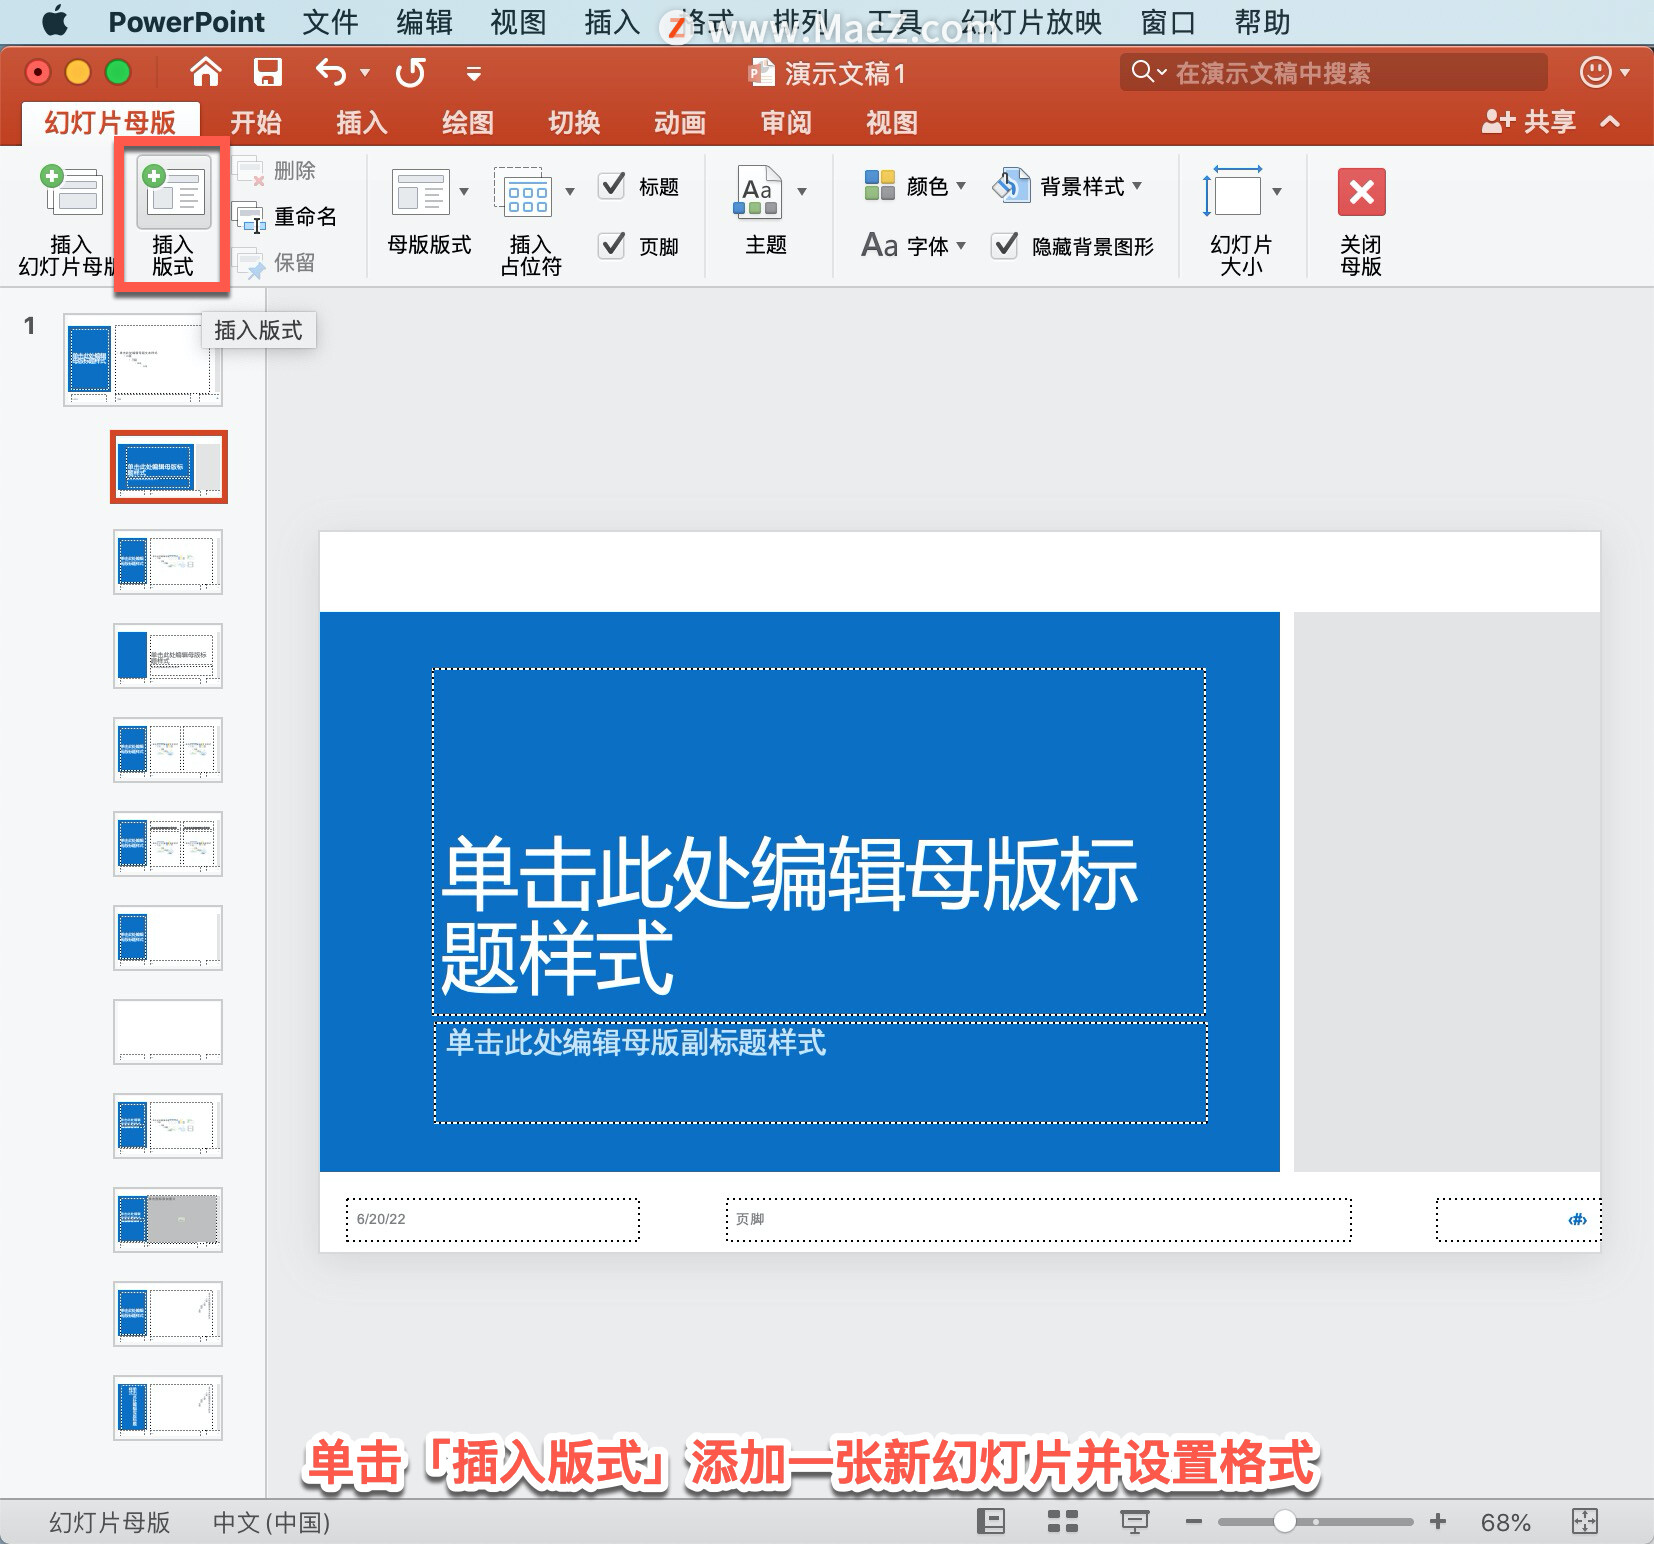Click the Home icon in title bar
This screenshot has height=1544, width=1654.
point(205,72)
